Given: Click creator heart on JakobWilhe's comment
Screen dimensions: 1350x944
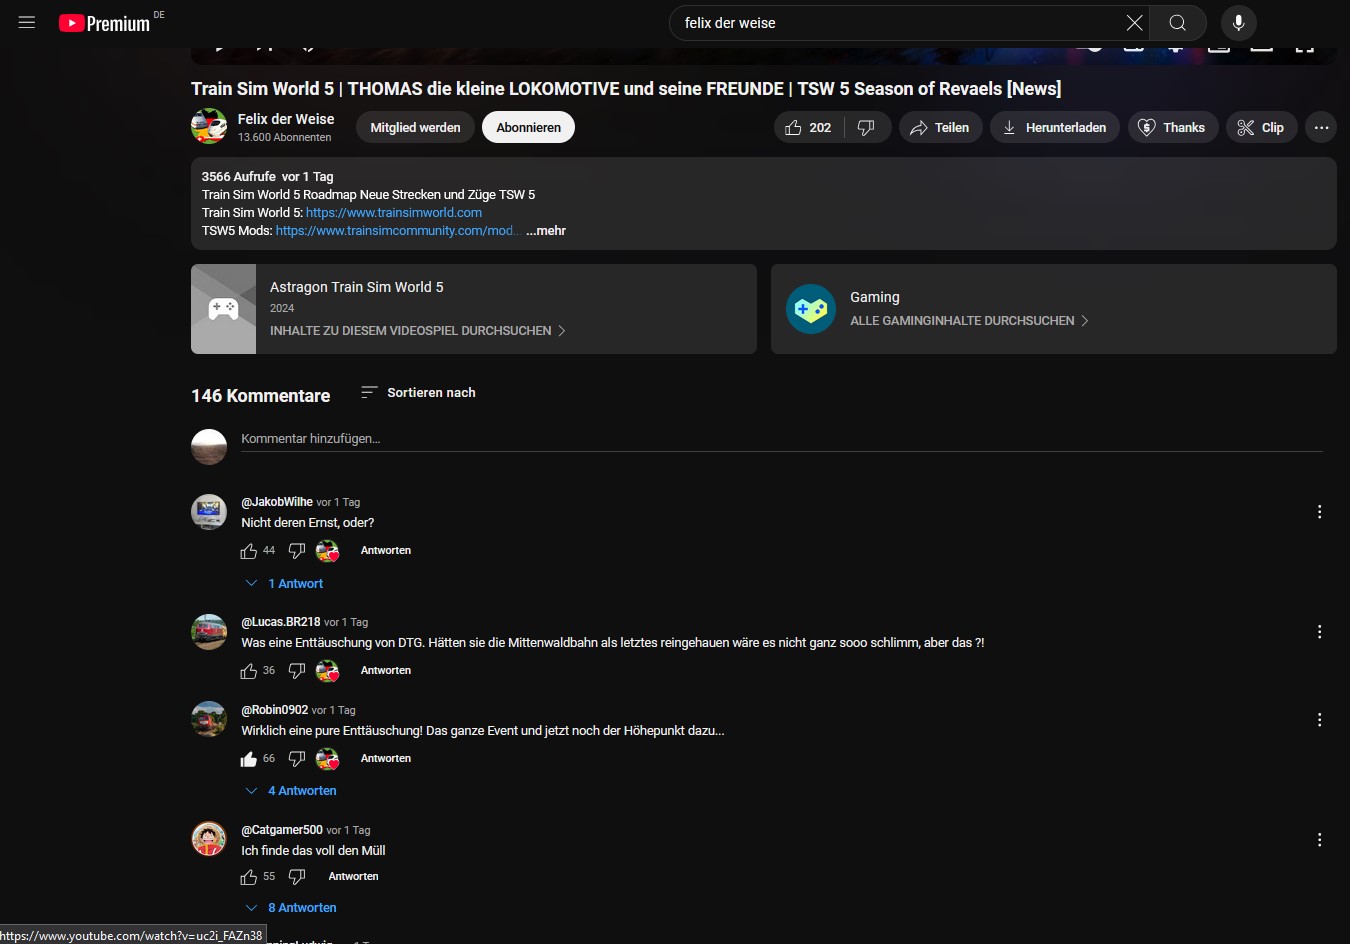Looking at the screenshot, I should coord(327,551).
